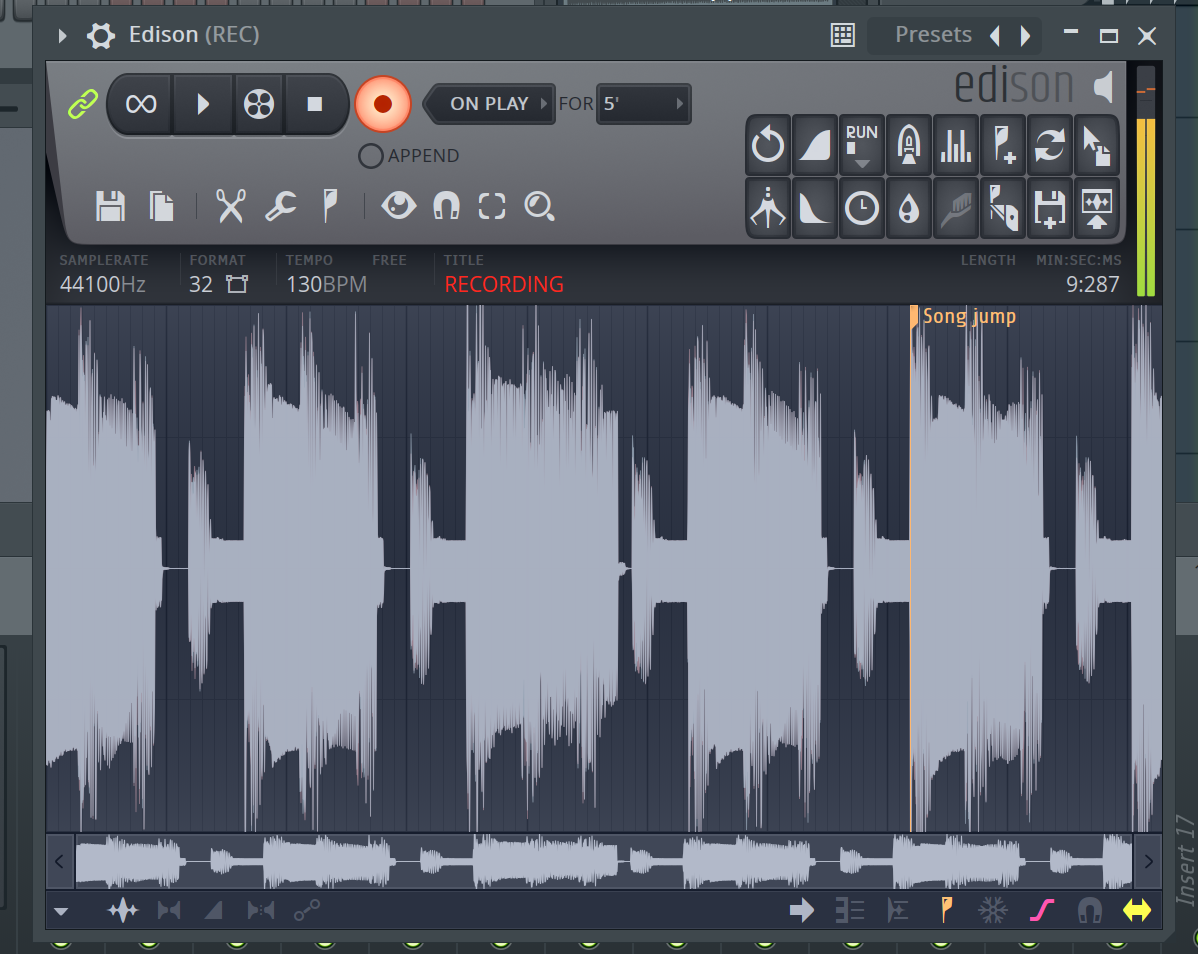Open the time stretch clock tool
This screenshot has width=1198, height=954.
[862, 208]
